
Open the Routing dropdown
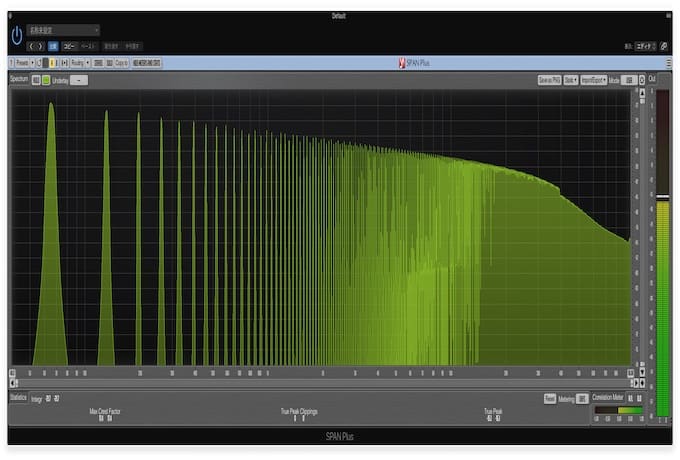80,63
